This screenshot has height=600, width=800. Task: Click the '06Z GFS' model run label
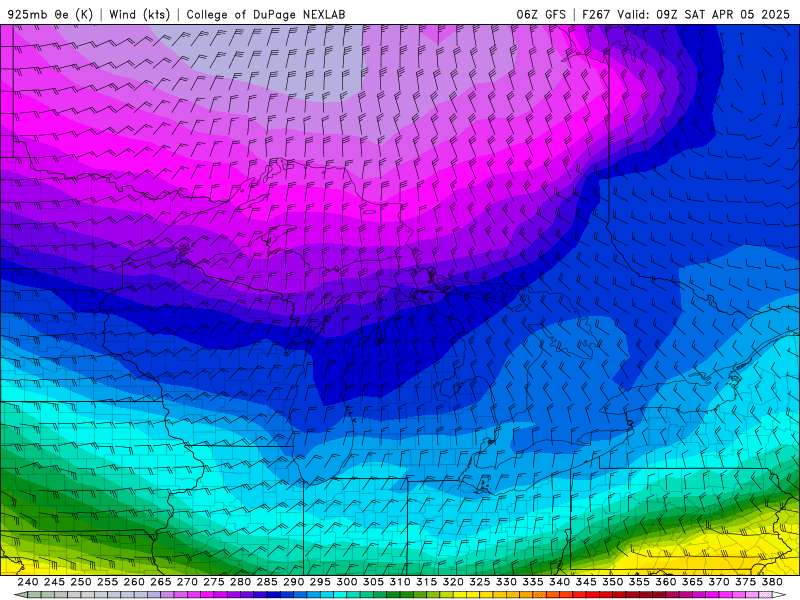pyautogui.click(x=541, y=14)
